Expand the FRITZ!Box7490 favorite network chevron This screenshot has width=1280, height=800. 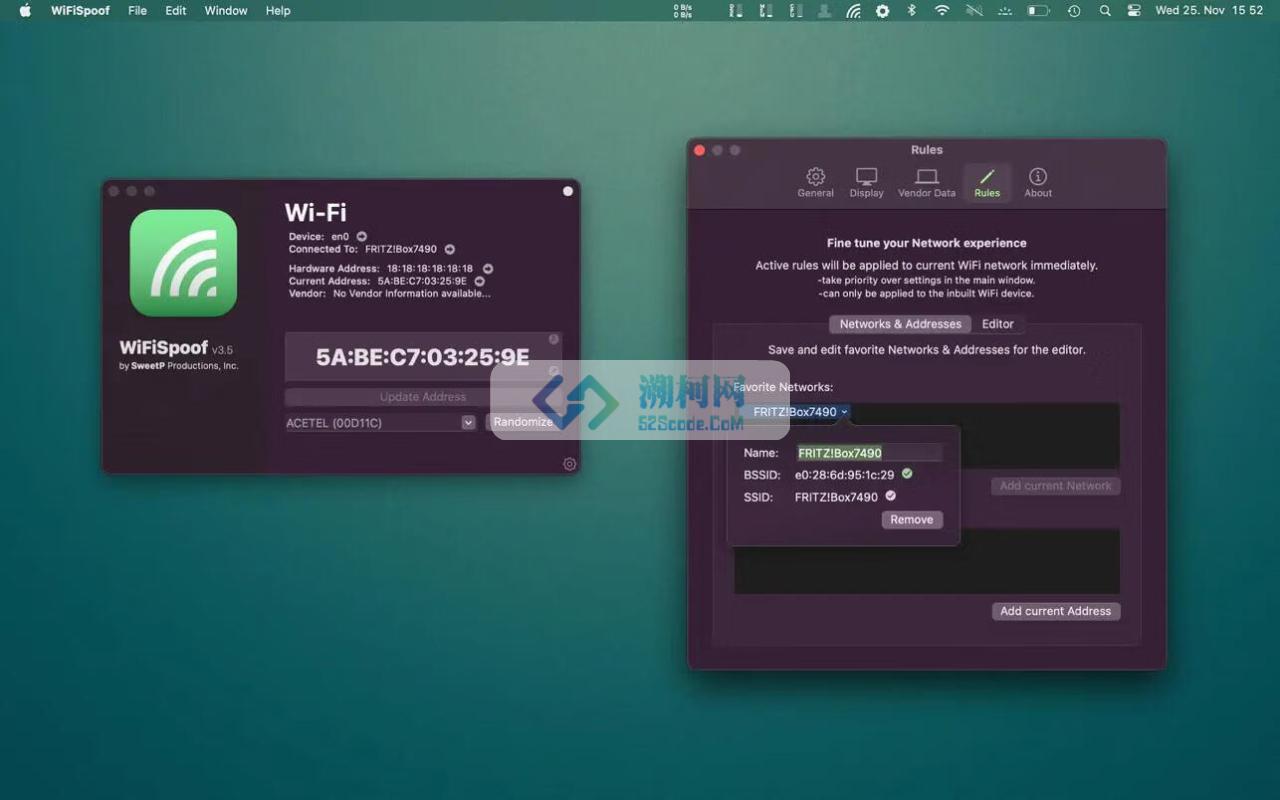coord(844,412)
